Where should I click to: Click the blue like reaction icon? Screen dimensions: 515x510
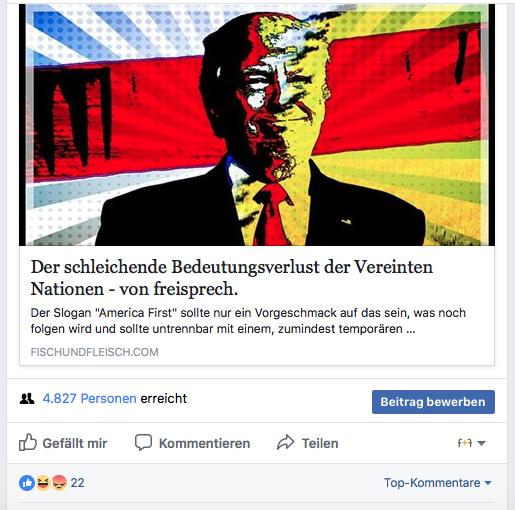pyautogui.click(x=27, y=483)
